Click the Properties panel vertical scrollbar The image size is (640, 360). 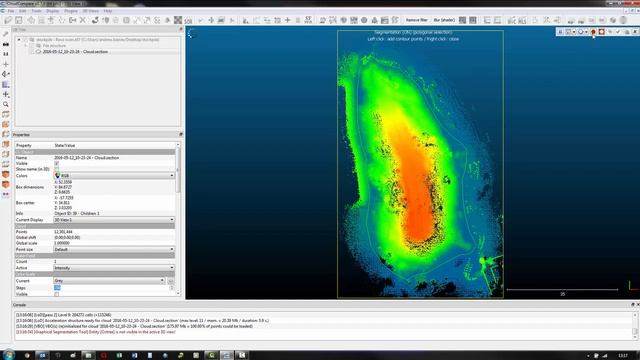point(178,218)
